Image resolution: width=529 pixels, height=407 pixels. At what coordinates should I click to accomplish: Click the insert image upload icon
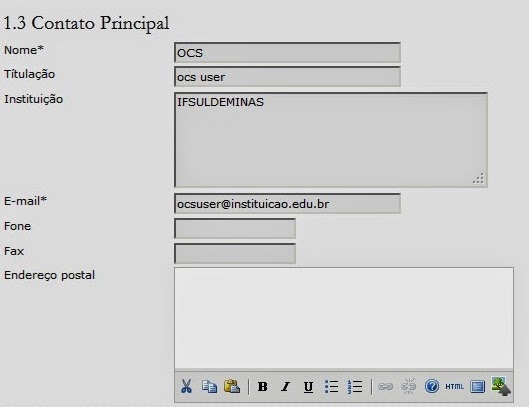point(501,386)
